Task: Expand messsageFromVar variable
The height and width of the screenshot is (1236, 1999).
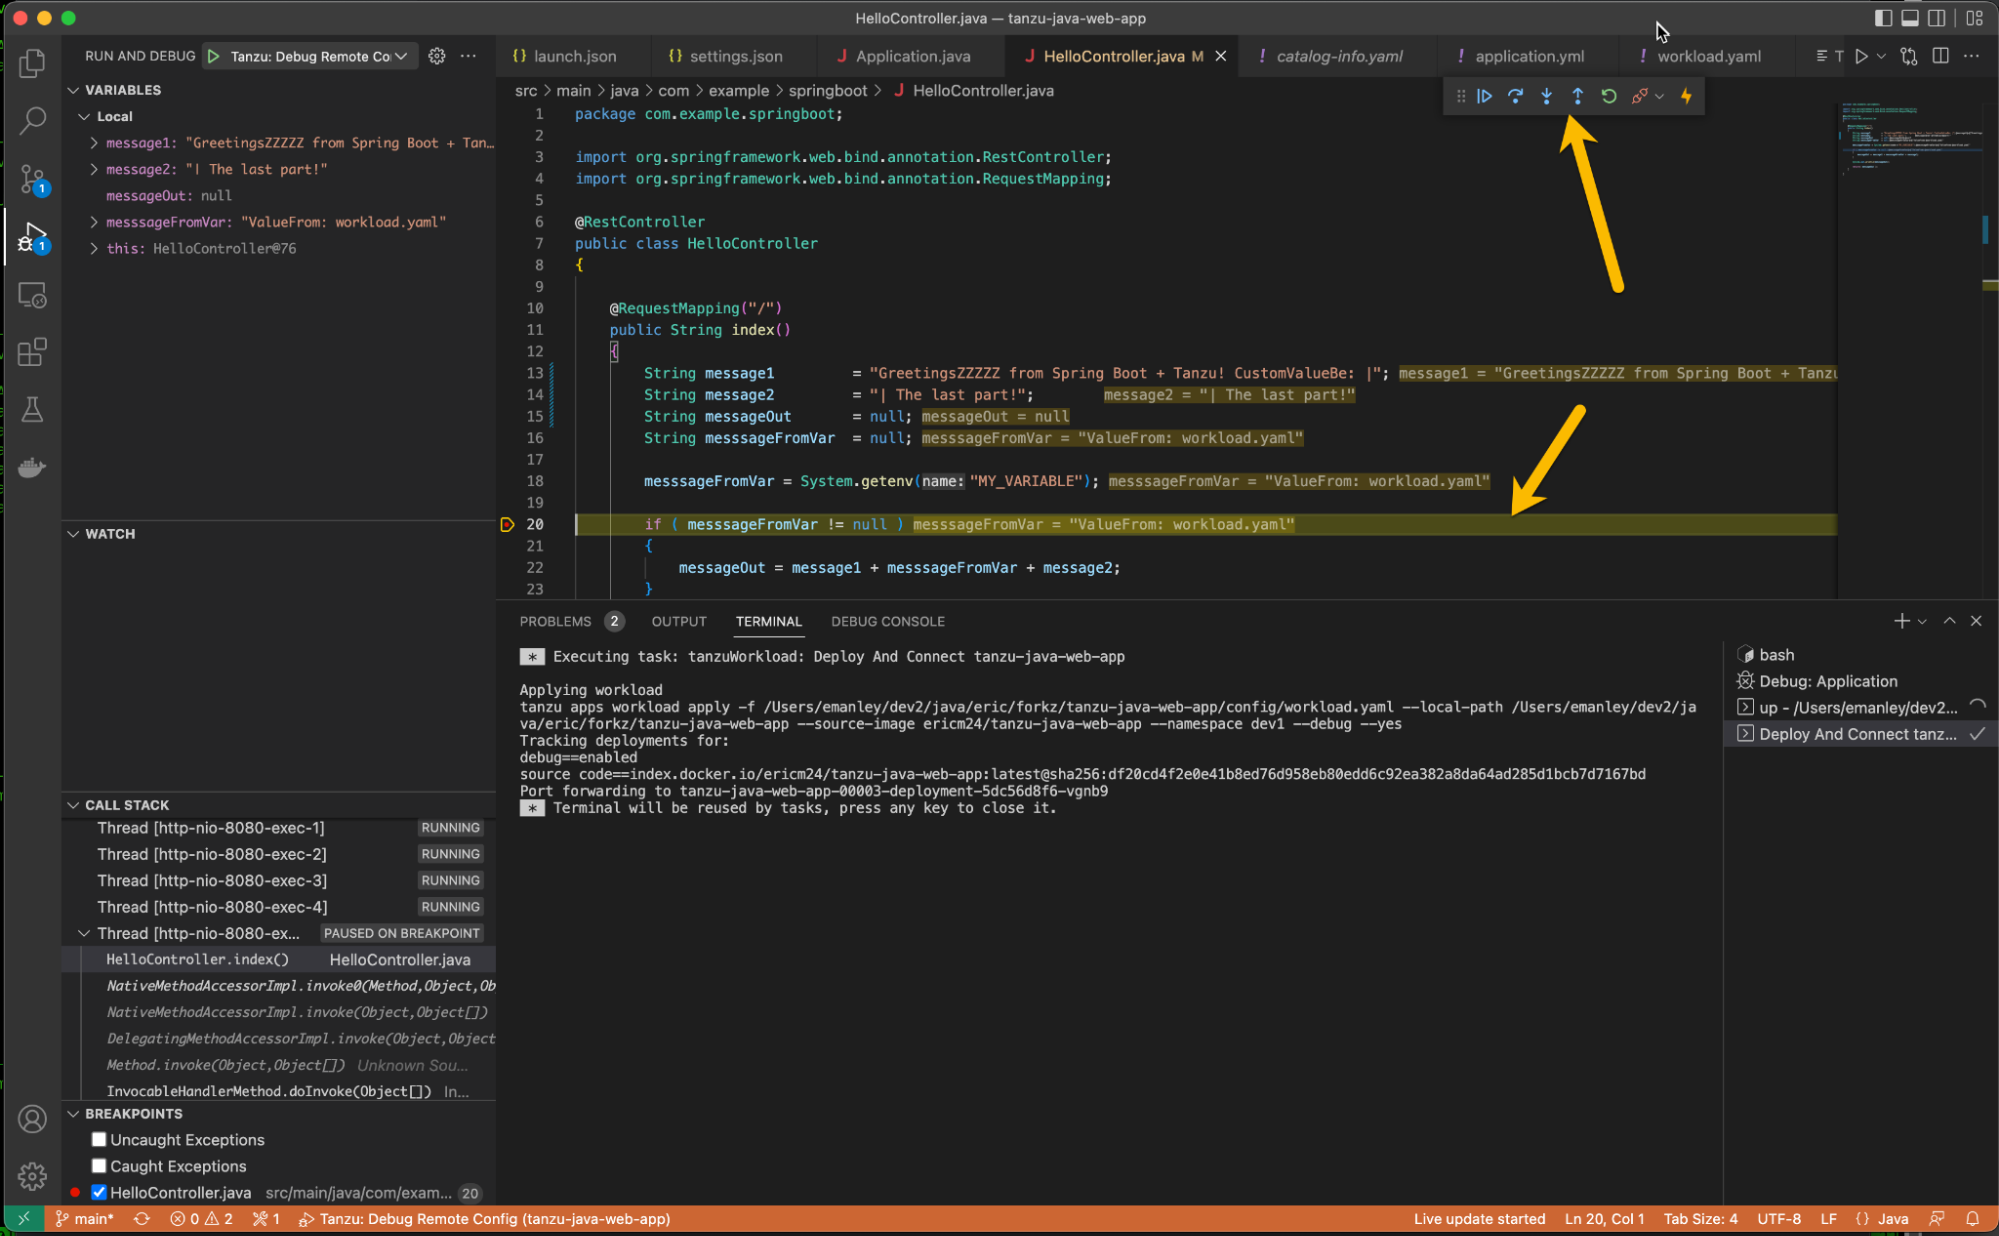Action: tap(94, 222)
